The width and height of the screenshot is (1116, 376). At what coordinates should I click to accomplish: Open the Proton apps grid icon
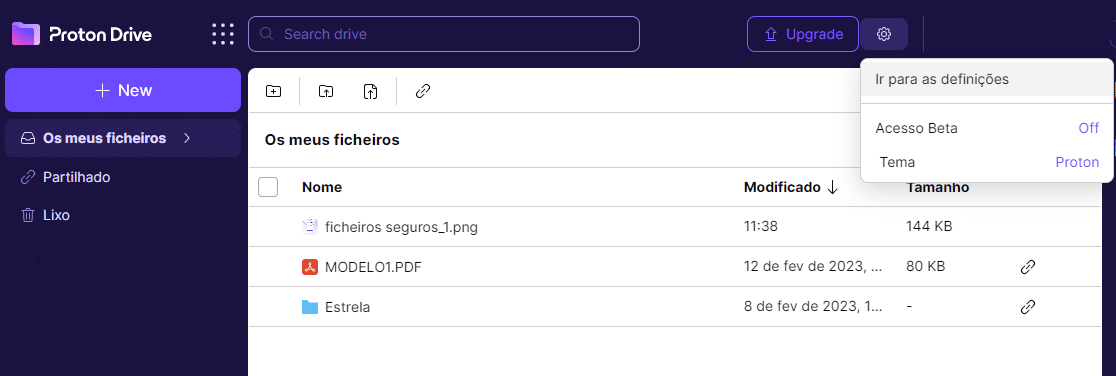click(x=223, y=34)
